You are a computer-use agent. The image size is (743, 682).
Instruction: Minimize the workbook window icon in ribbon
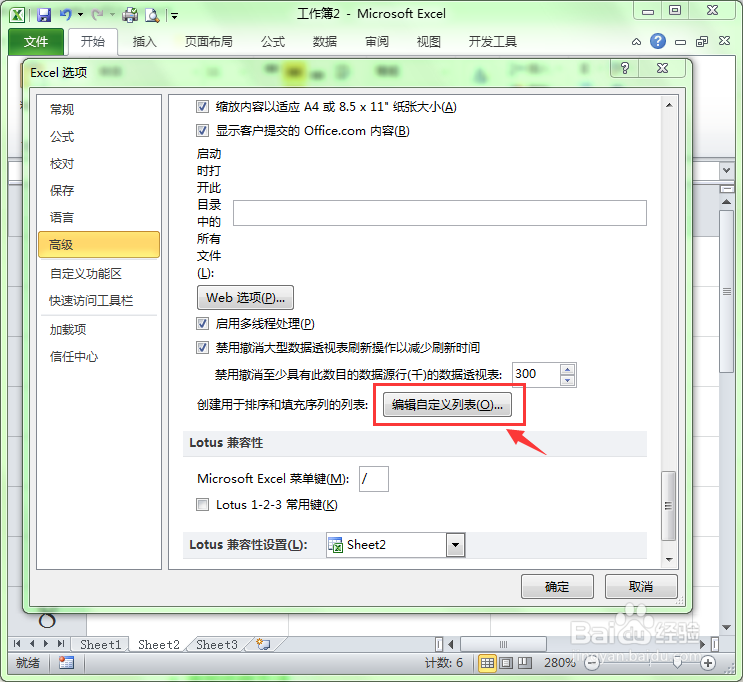tap(680, 42)
